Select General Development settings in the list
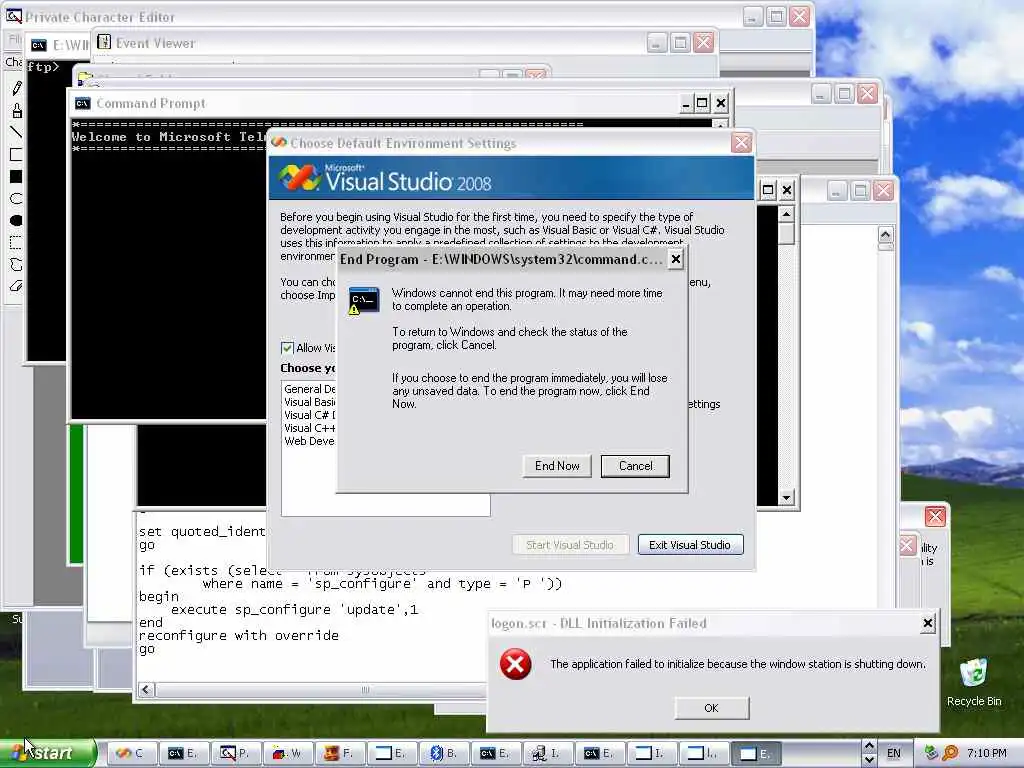 click(x=310, y=389)
